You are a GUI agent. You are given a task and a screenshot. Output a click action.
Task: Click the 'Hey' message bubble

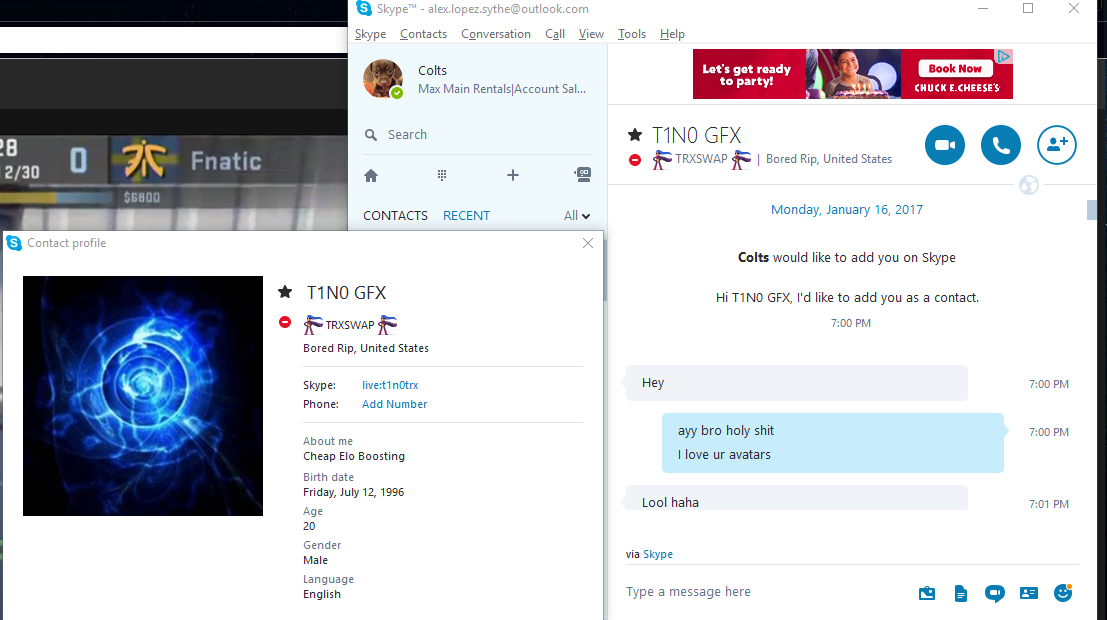[x=796, y=383]
